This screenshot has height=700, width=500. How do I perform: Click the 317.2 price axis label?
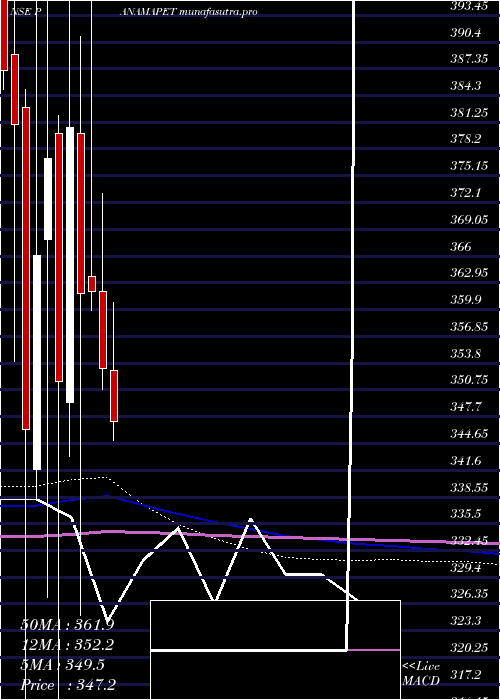pyautogui.click(x=468, y=674)
